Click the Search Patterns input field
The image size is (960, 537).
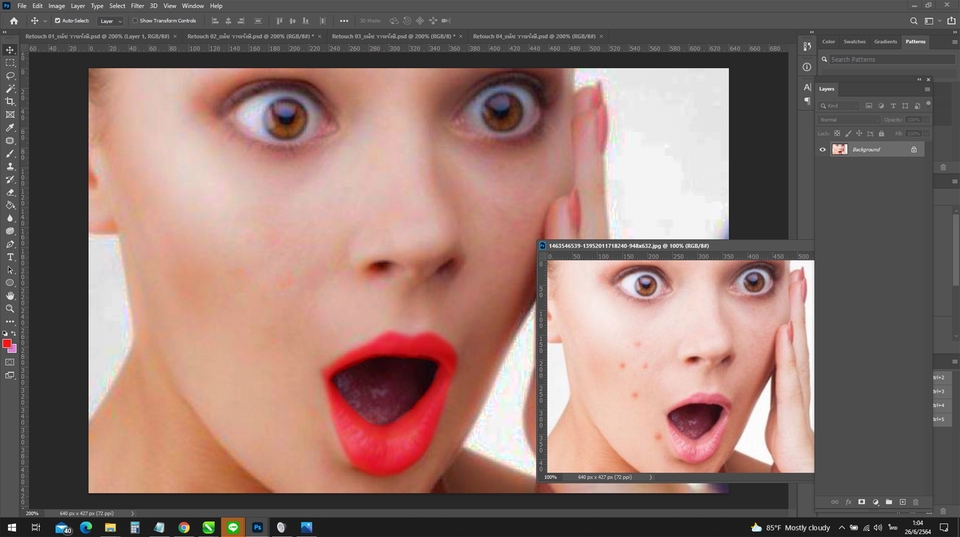[x=887, y=59]
